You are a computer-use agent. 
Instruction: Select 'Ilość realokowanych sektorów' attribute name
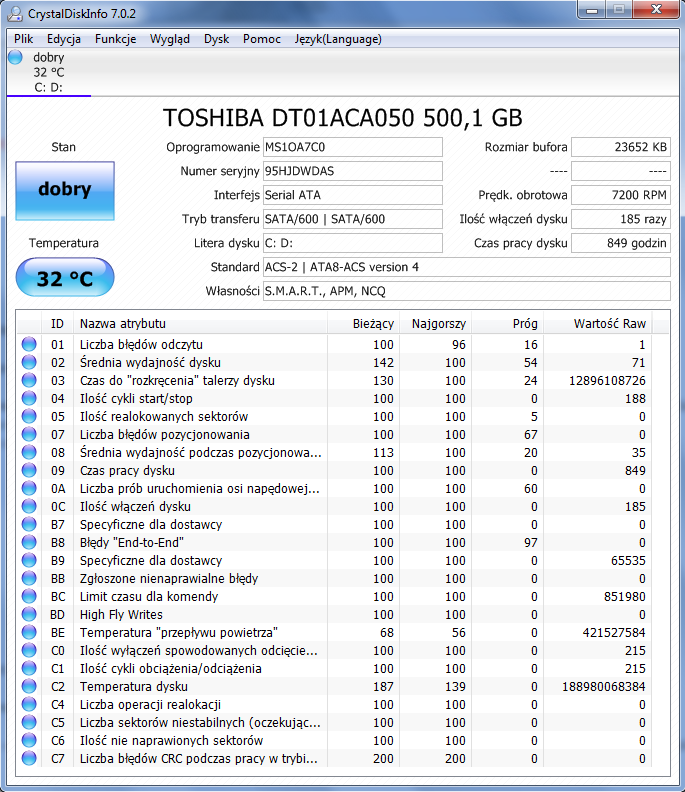pos(164,417)
